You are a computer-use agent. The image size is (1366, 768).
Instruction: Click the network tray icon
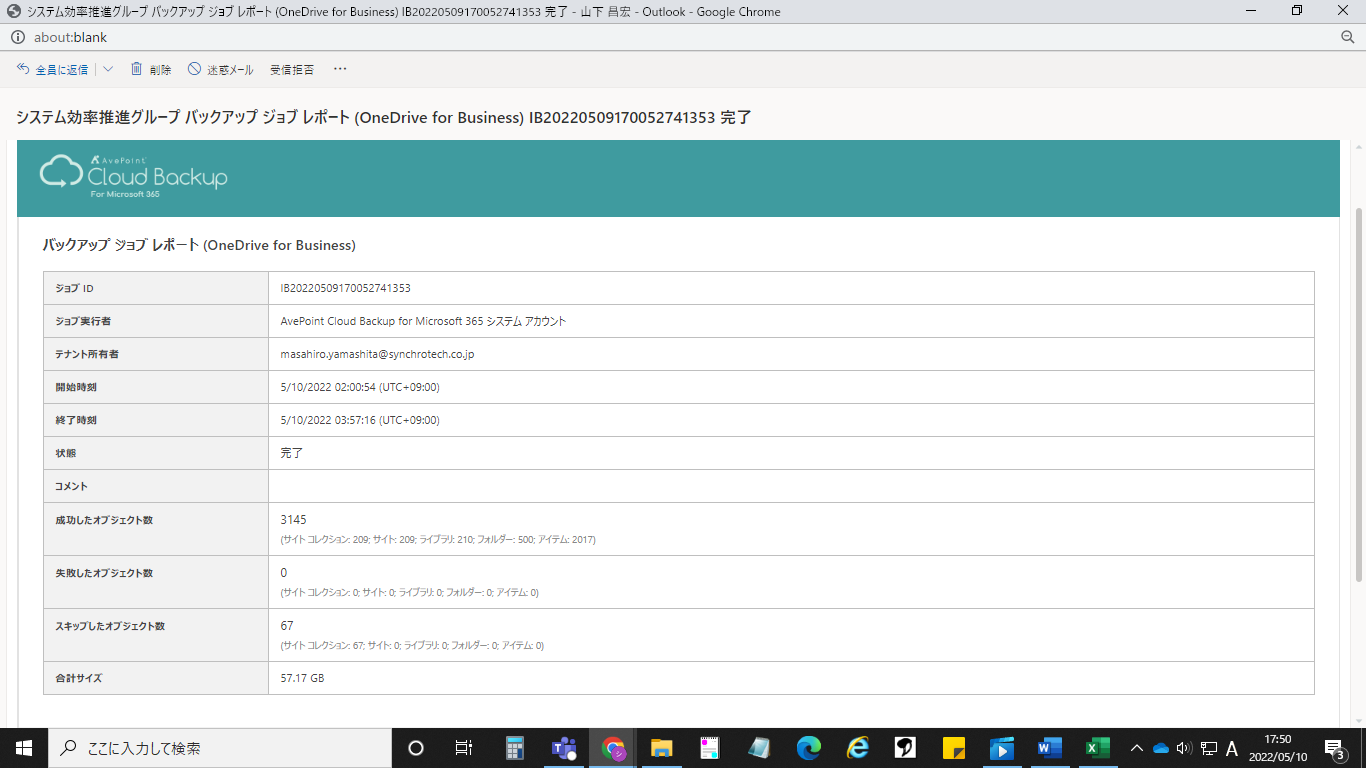coord(1208,748)
